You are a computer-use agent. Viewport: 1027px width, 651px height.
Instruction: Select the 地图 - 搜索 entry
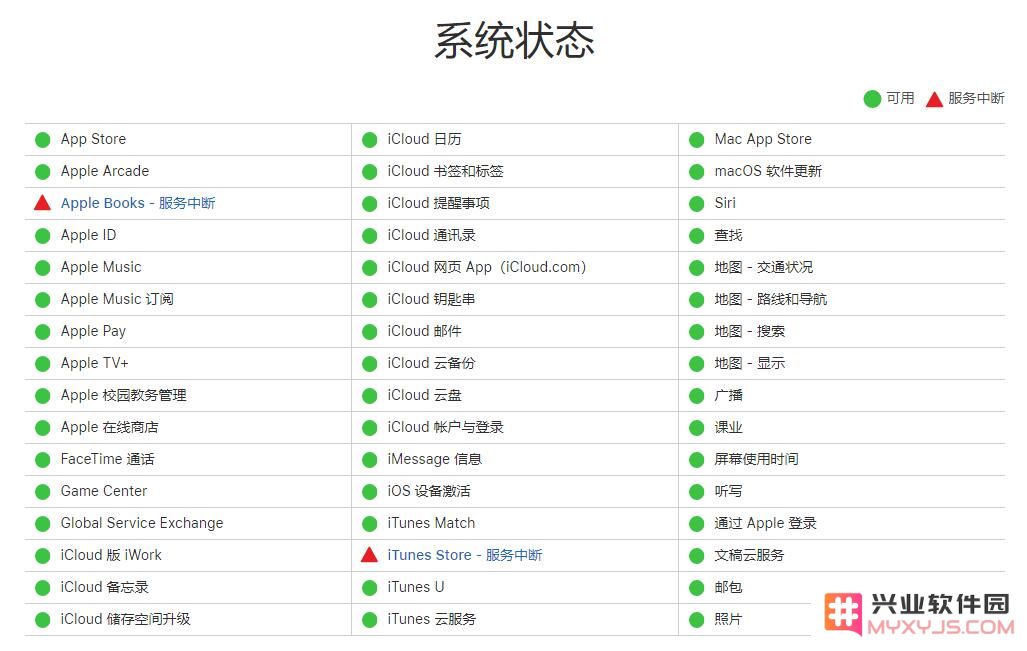[750, 331]
